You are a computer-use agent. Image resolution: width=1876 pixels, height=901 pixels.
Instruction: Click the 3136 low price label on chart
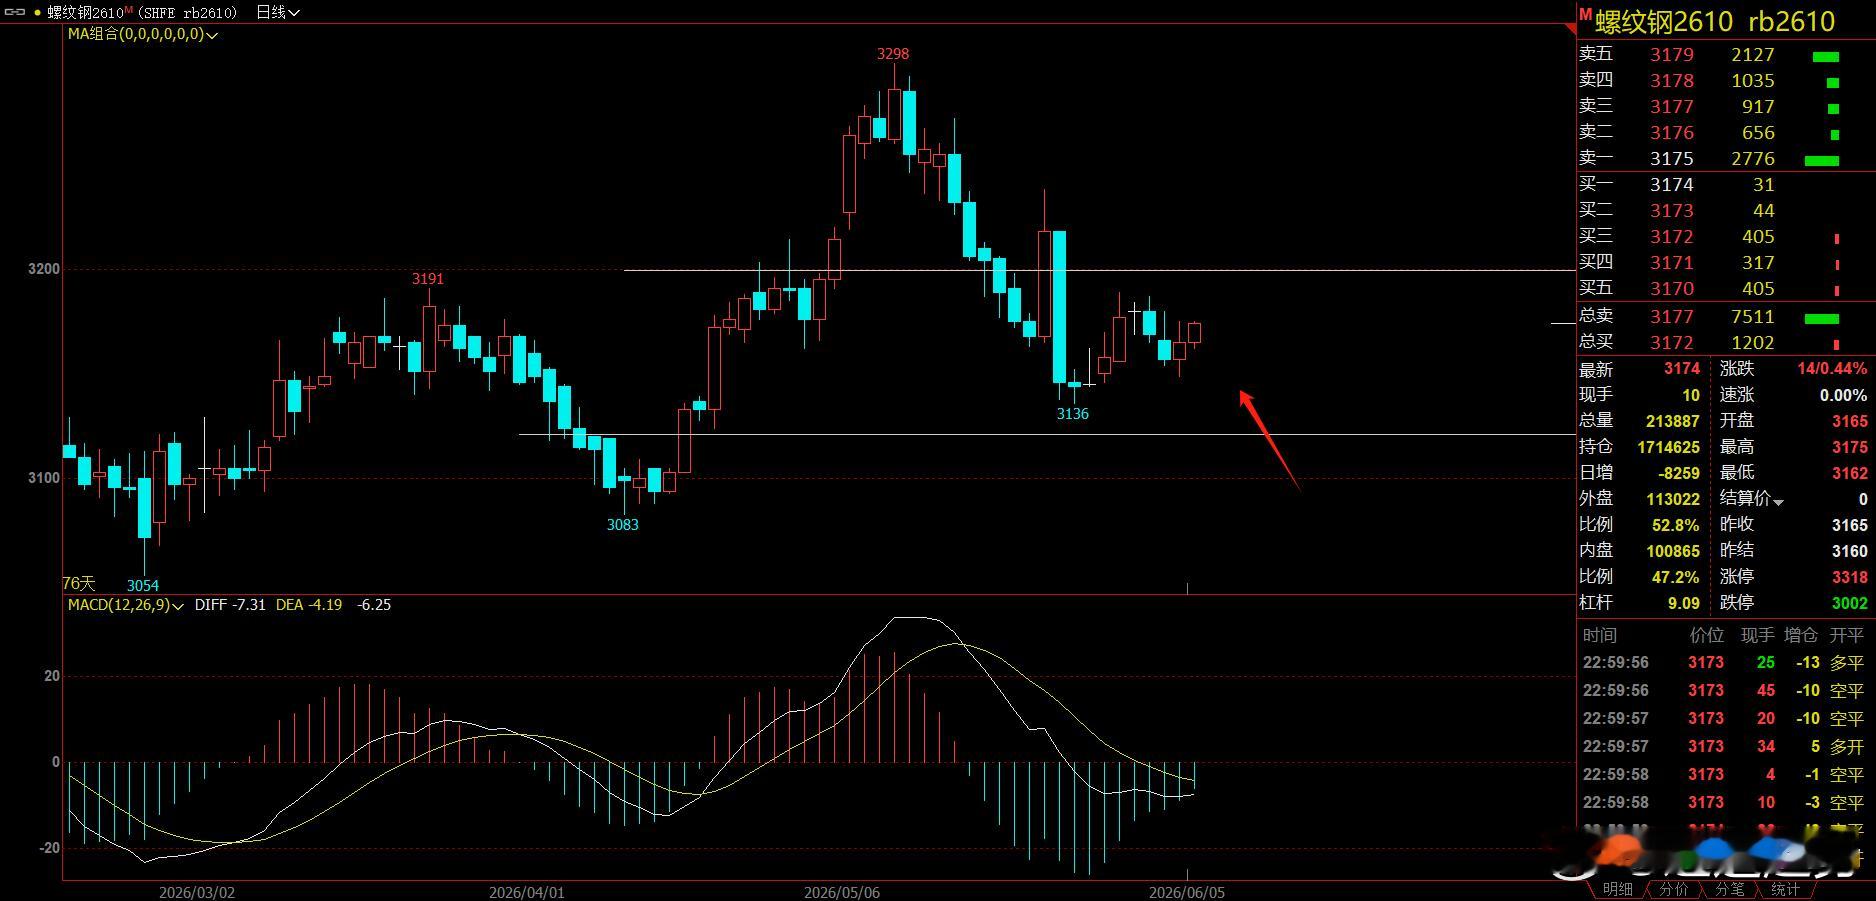pos(1073,413)
